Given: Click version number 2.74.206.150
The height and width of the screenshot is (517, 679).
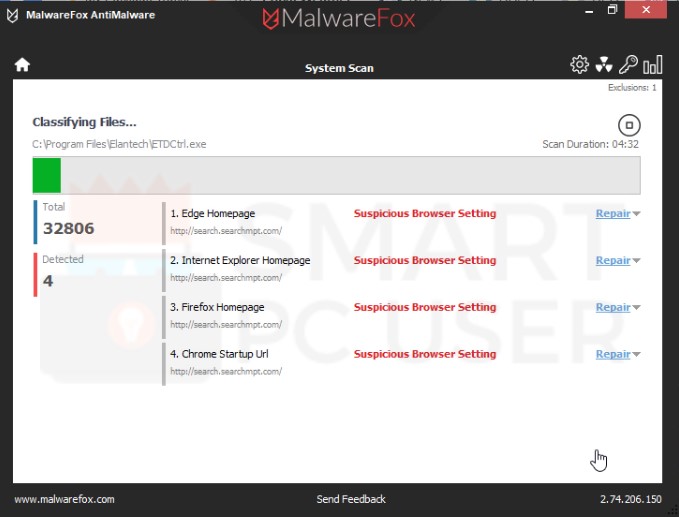Looking at the screenshot, I should (630, 499).
